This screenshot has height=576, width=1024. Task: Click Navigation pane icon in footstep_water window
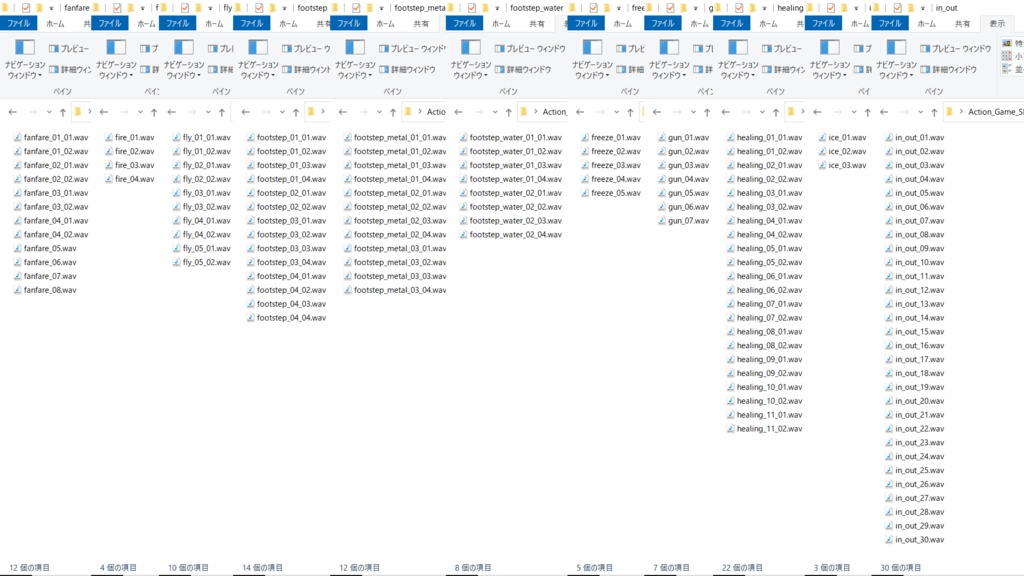(x=470, y=48)
